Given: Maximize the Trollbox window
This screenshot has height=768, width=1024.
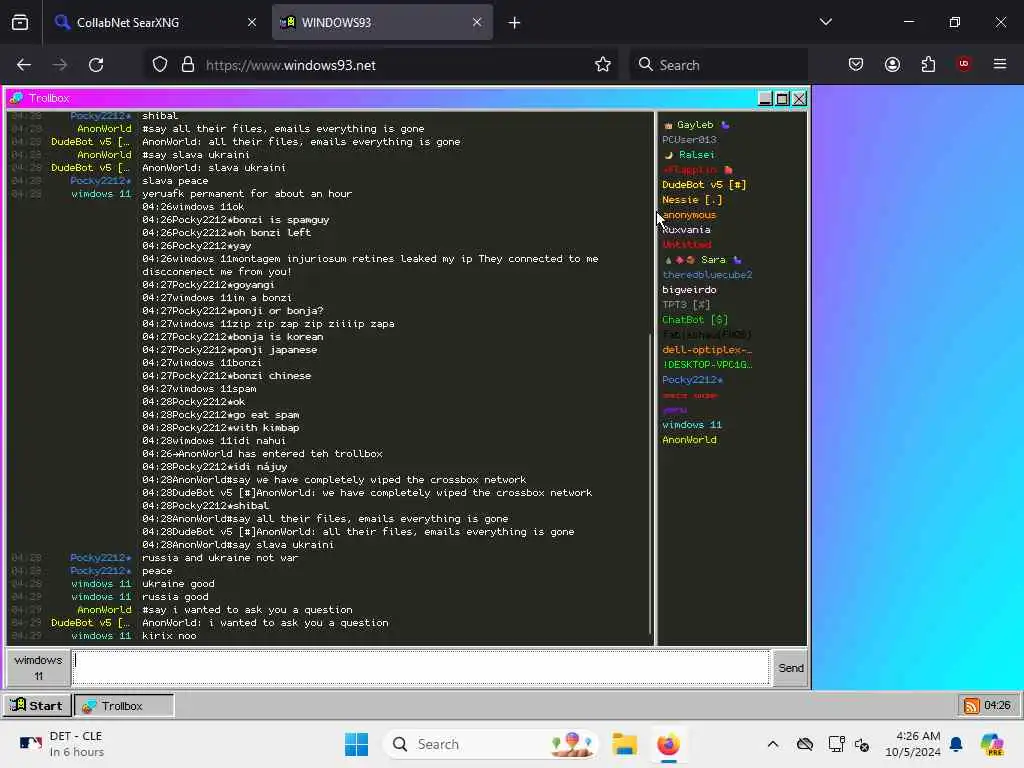Looking at the screenshot, I should coord(782,99).
